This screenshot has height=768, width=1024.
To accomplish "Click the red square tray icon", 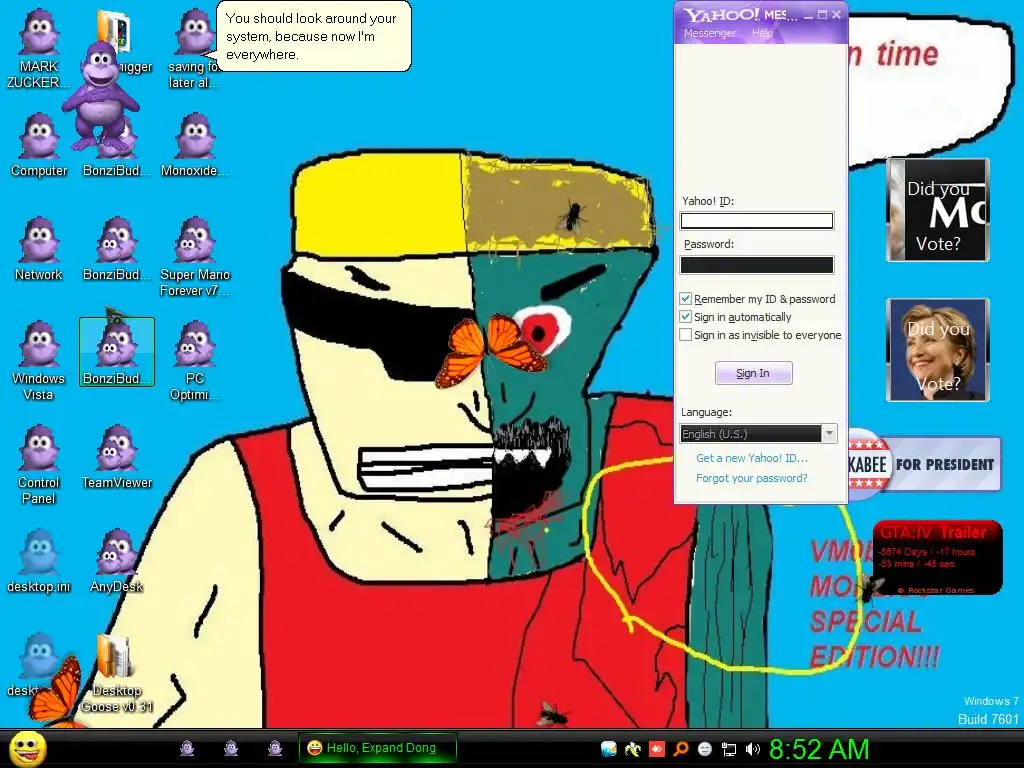I will coord(656,749).
